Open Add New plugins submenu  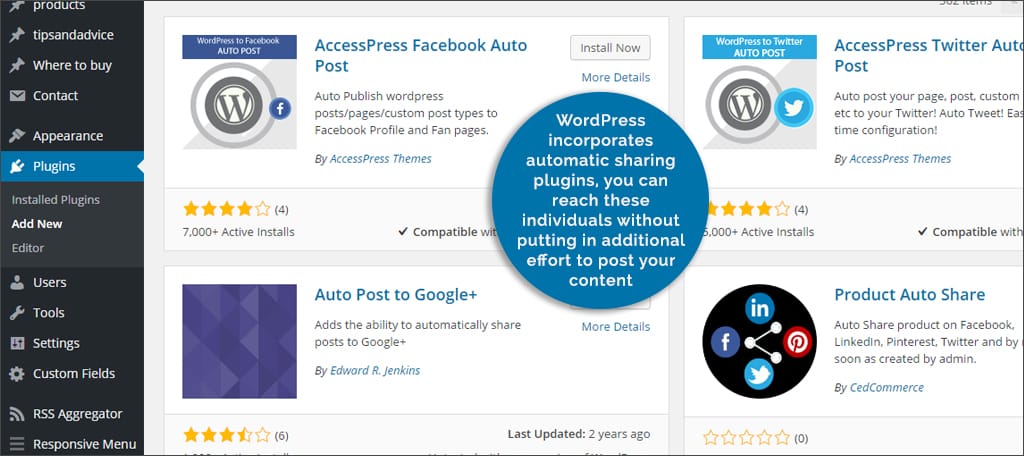pos(37,224)
